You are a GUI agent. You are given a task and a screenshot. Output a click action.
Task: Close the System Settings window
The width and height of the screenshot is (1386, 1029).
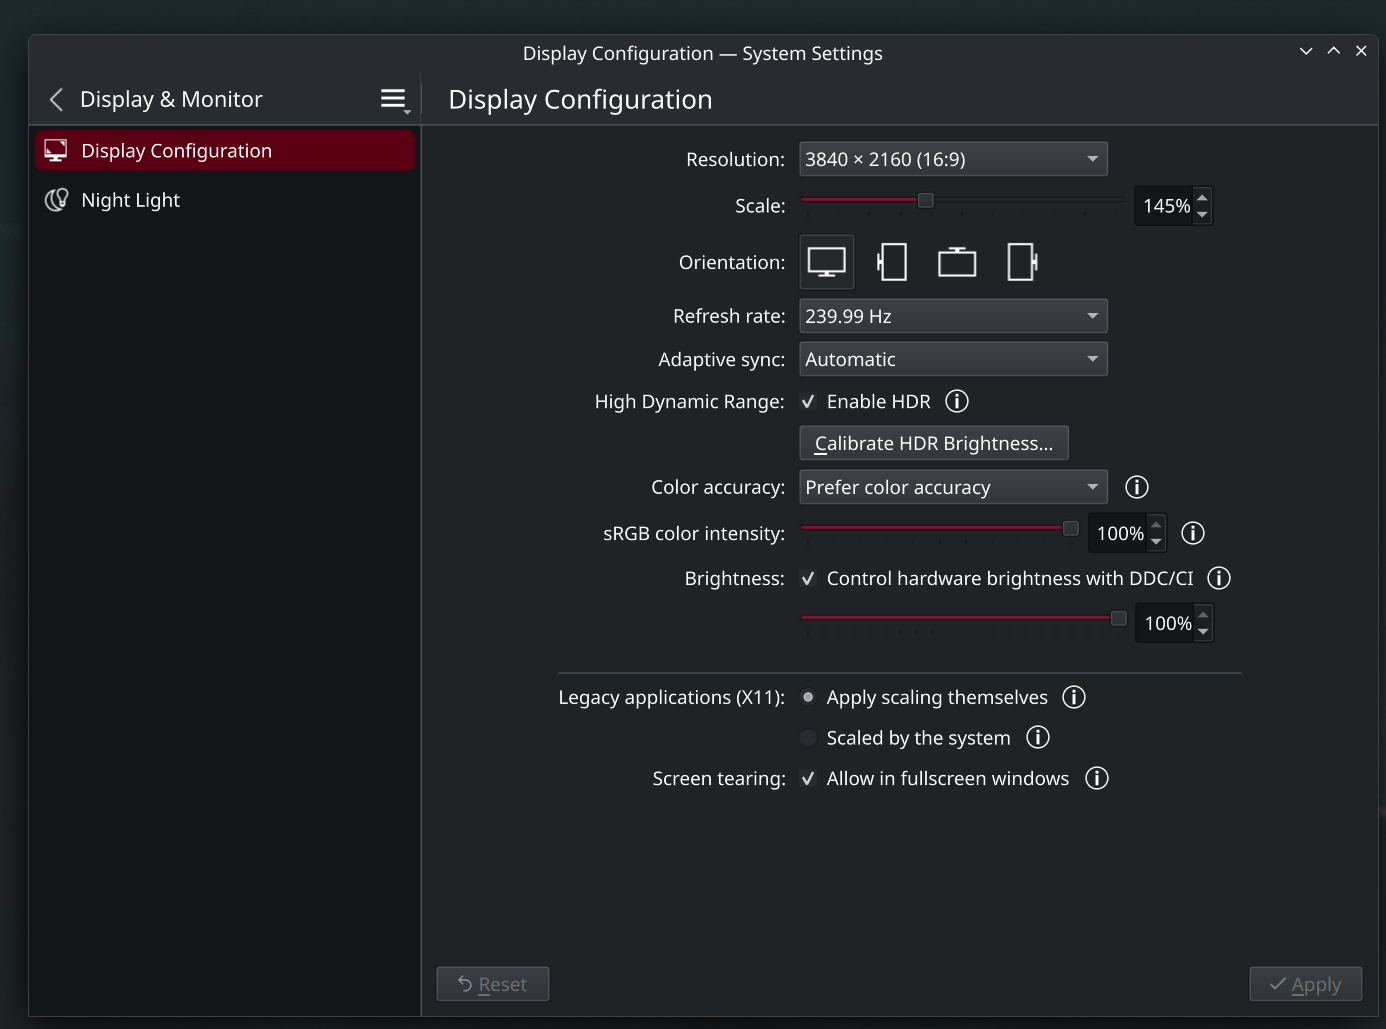coord(1361,51)
